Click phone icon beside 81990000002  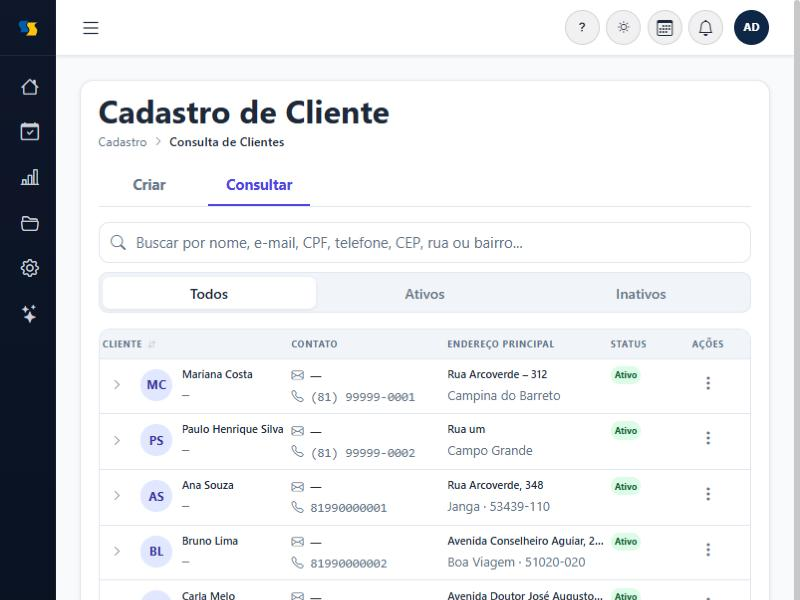tap(297, 563)
